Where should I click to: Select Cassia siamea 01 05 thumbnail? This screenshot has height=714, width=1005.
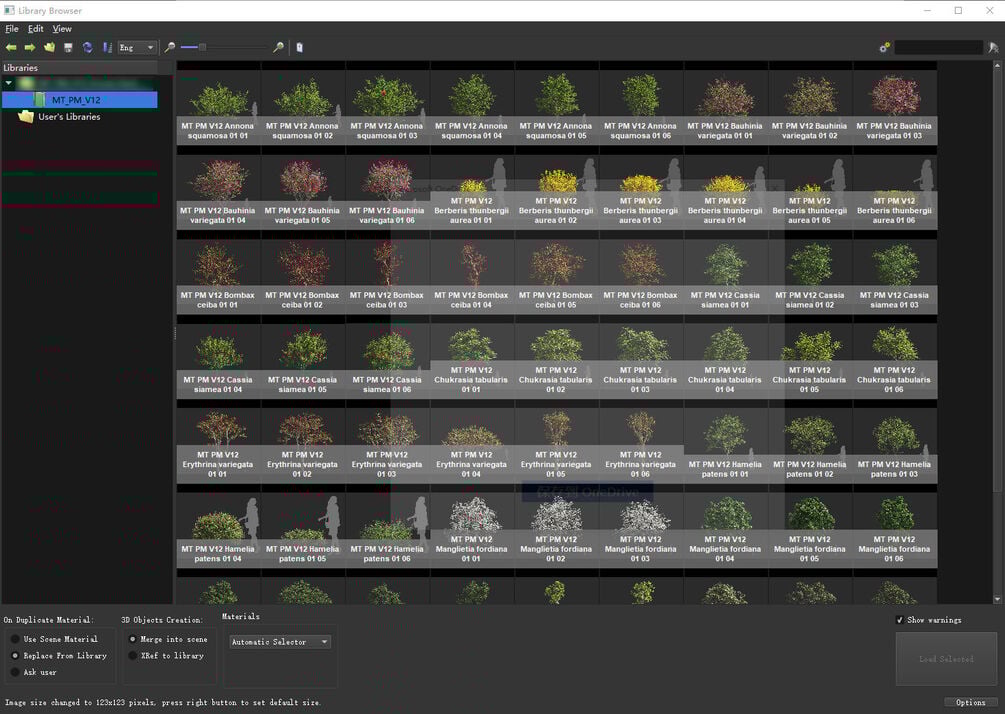click(303, 361)
